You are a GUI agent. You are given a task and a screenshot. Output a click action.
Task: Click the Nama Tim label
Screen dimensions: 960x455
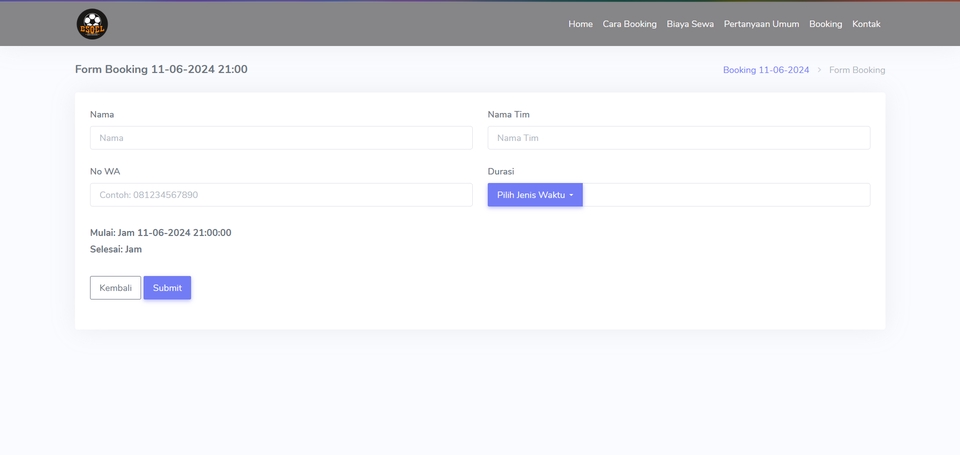point(508,115)
